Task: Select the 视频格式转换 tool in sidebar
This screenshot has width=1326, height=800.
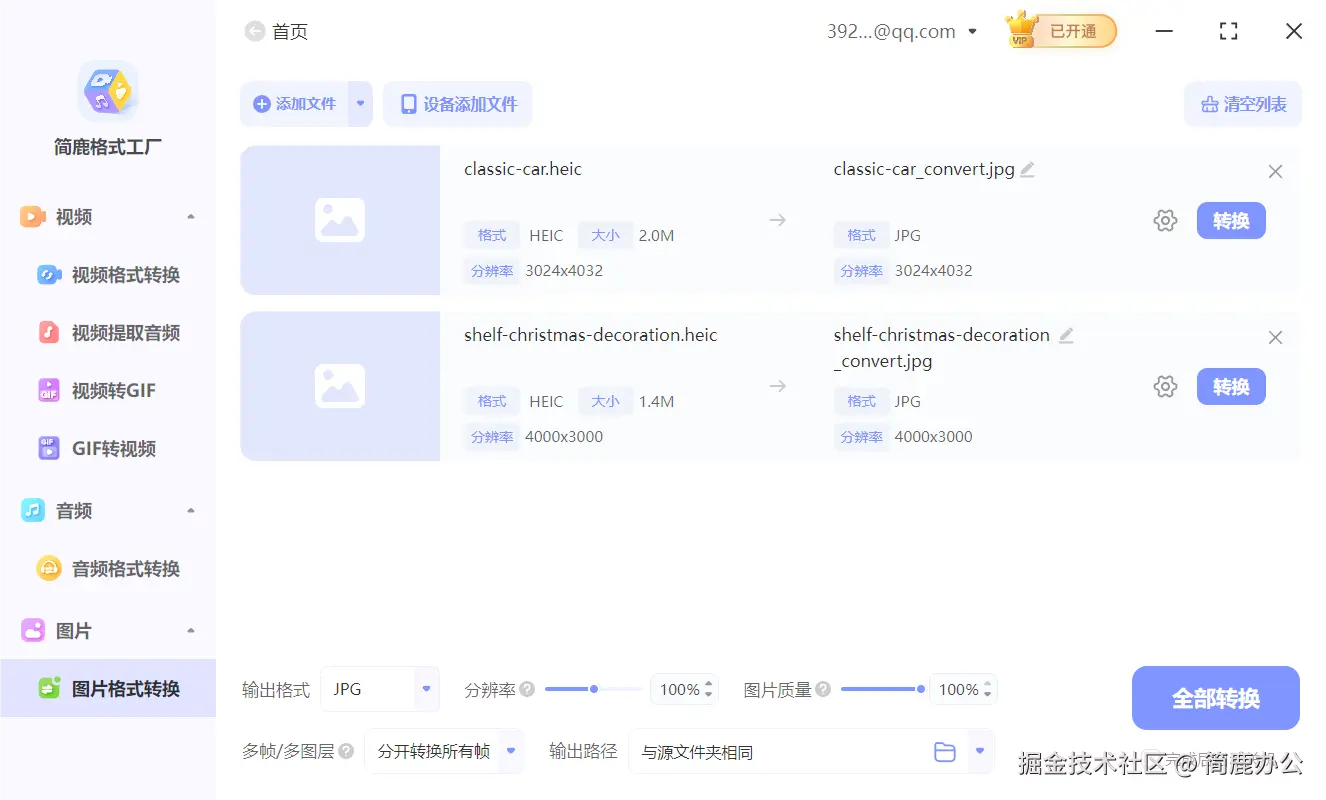Action: (x=106, y=274)
